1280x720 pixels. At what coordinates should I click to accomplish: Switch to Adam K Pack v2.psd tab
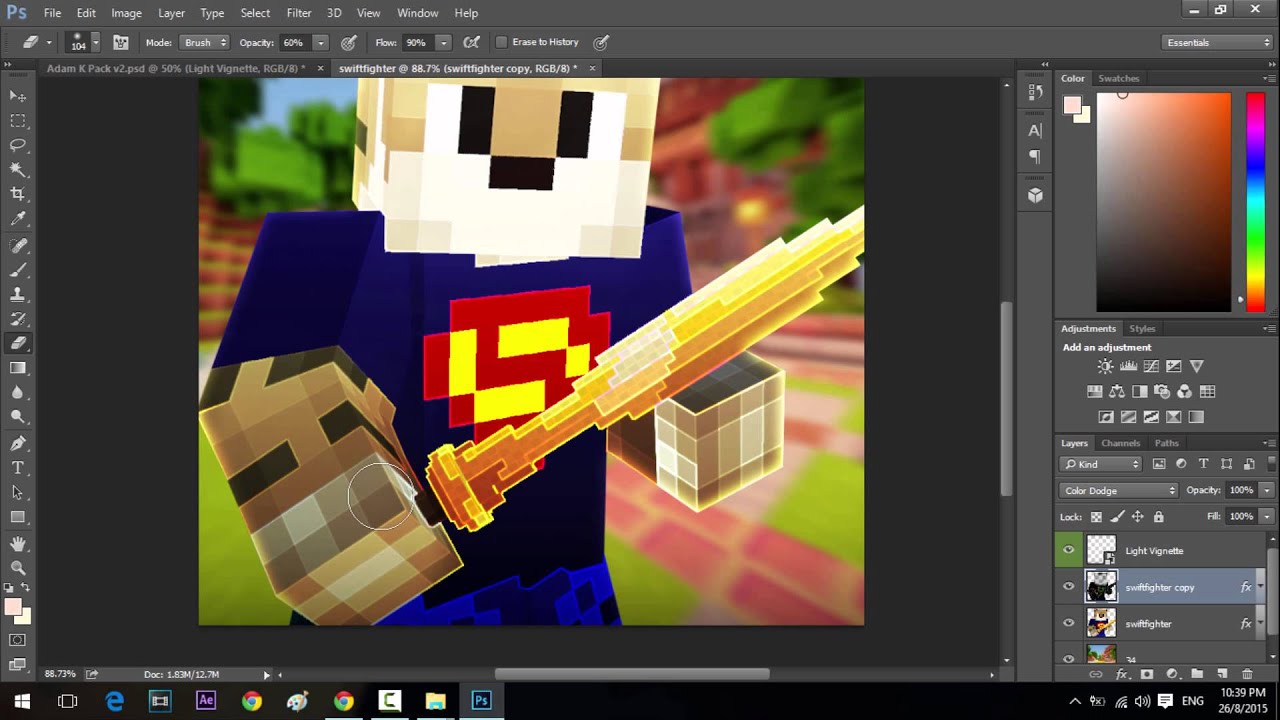[176, 68]
